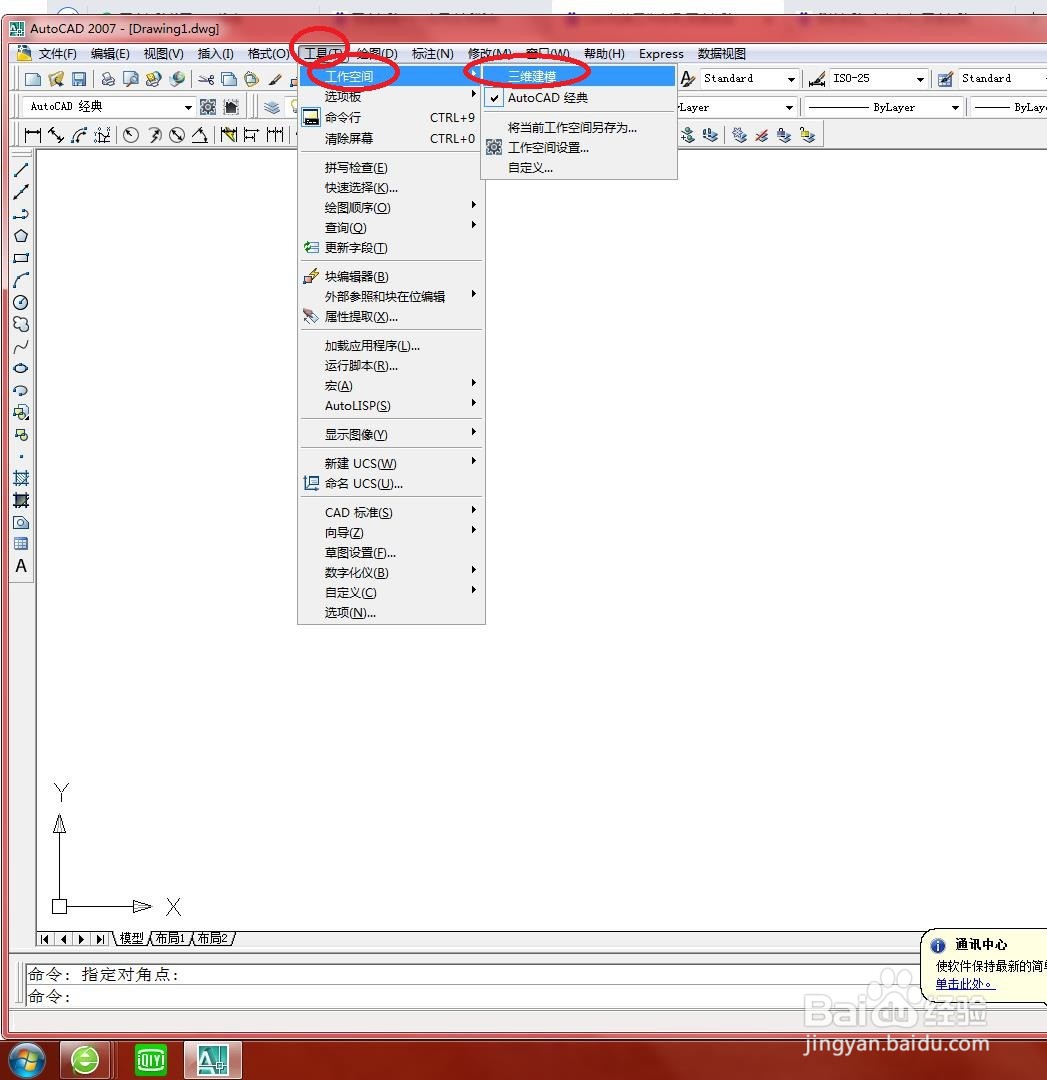The image size is (1047, 1080).
Task: Select the Hatch tool
Action: tap(21, 478)
